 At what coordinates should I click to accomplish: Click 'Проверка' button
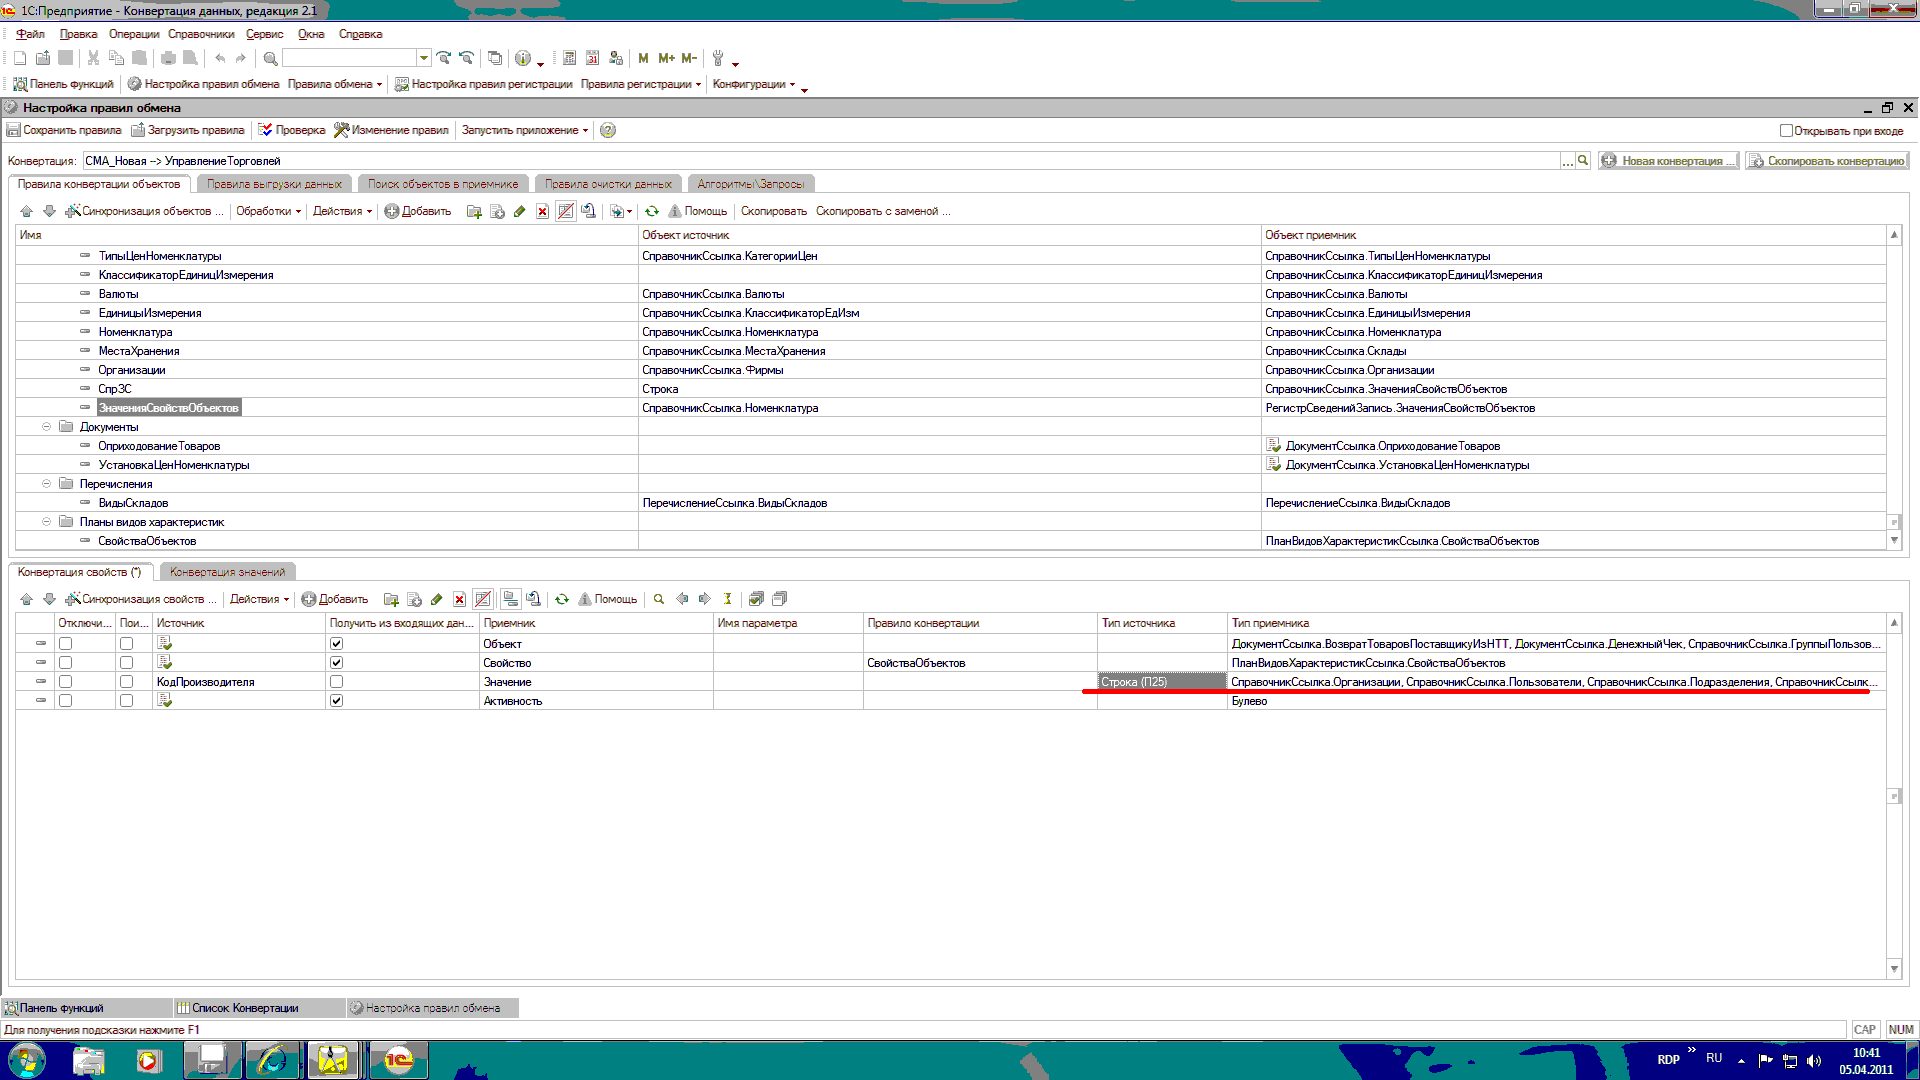coord(292,130)
